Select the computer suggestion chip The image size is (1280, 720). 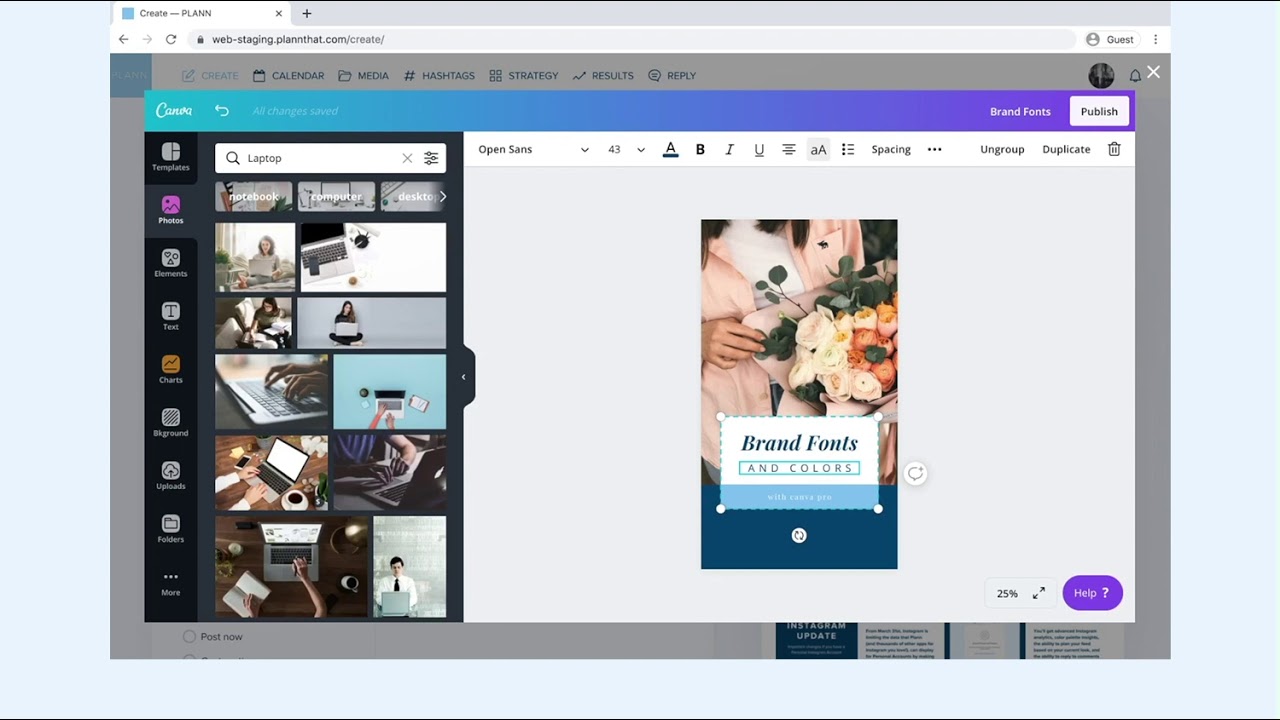click(336, 196)
